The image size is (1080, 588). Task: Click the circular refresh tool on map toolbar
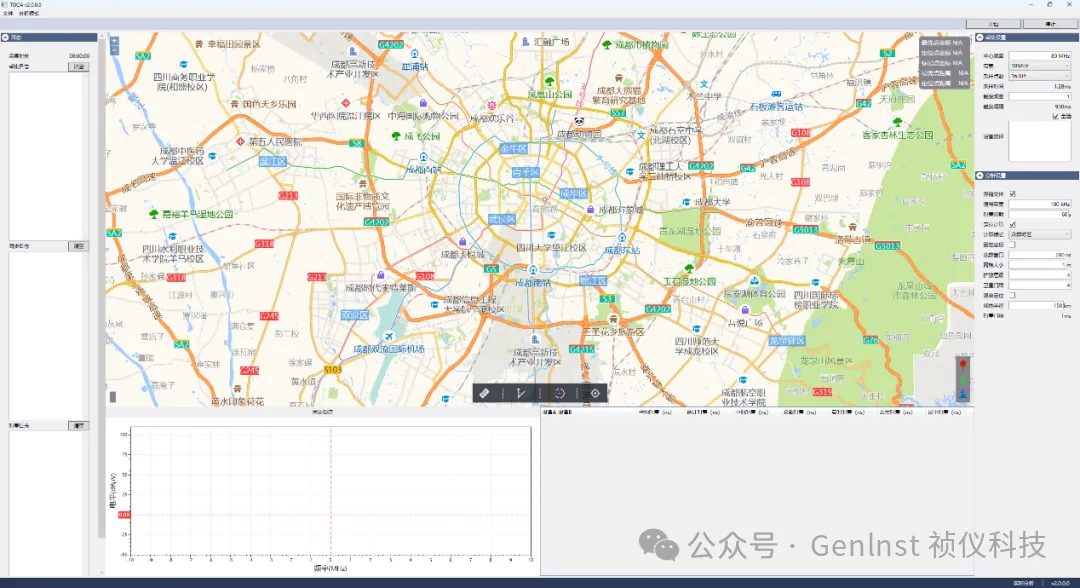pyautogui.click(x=559, y=393)
